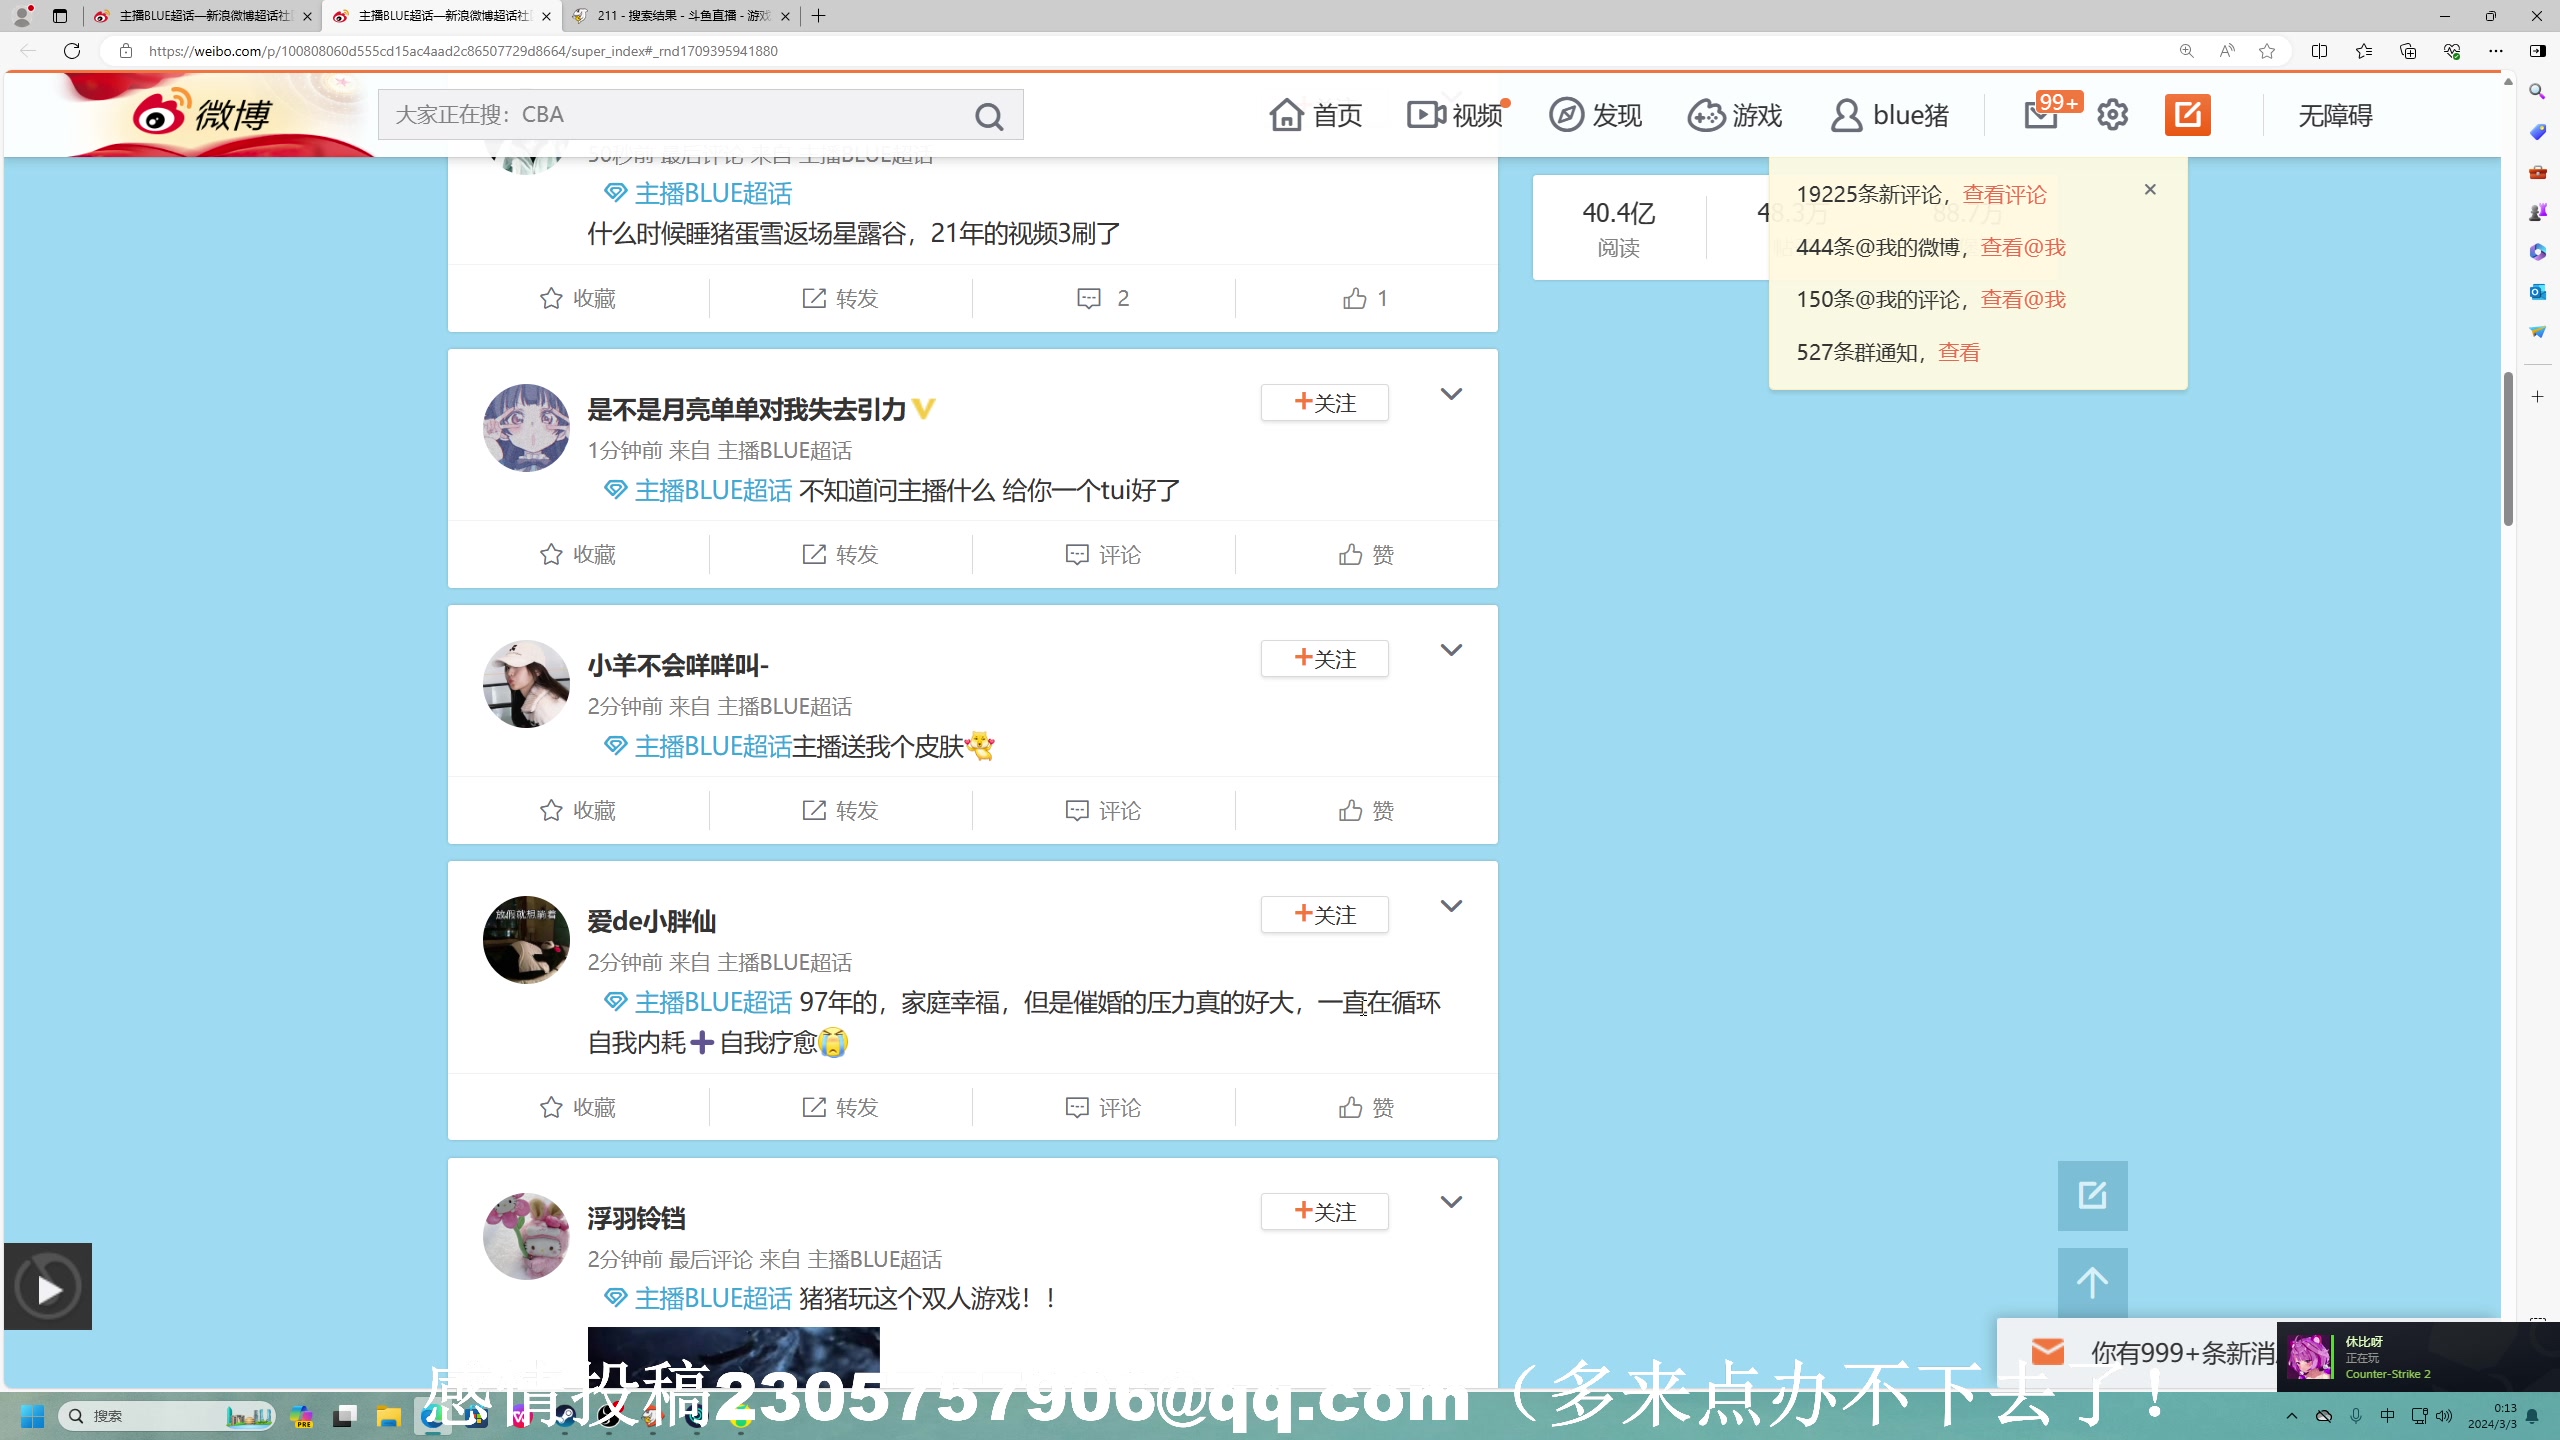Screen dimensions: 2560x1440
Task: Refresh the browser page
Action: pos(72,51)
